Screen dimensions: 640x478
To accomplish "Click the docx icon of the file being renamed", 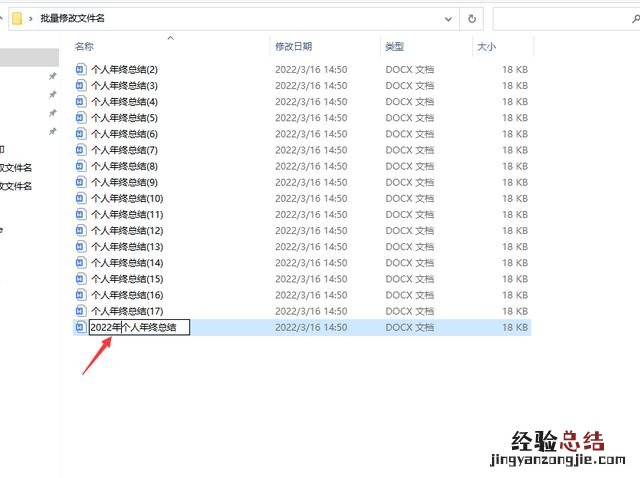I will pos(81,327).
